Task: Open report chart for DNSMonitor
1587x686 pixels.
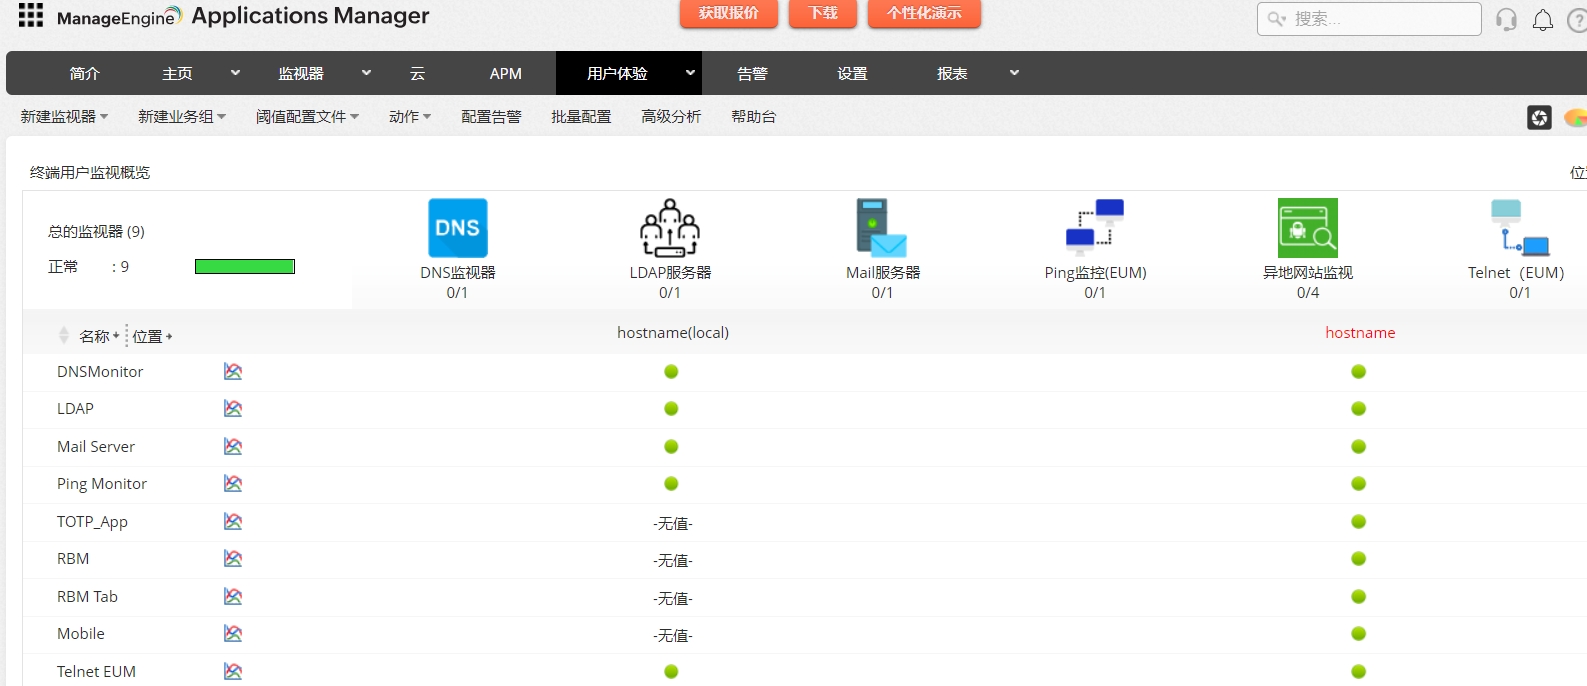Action: point(233,371)
